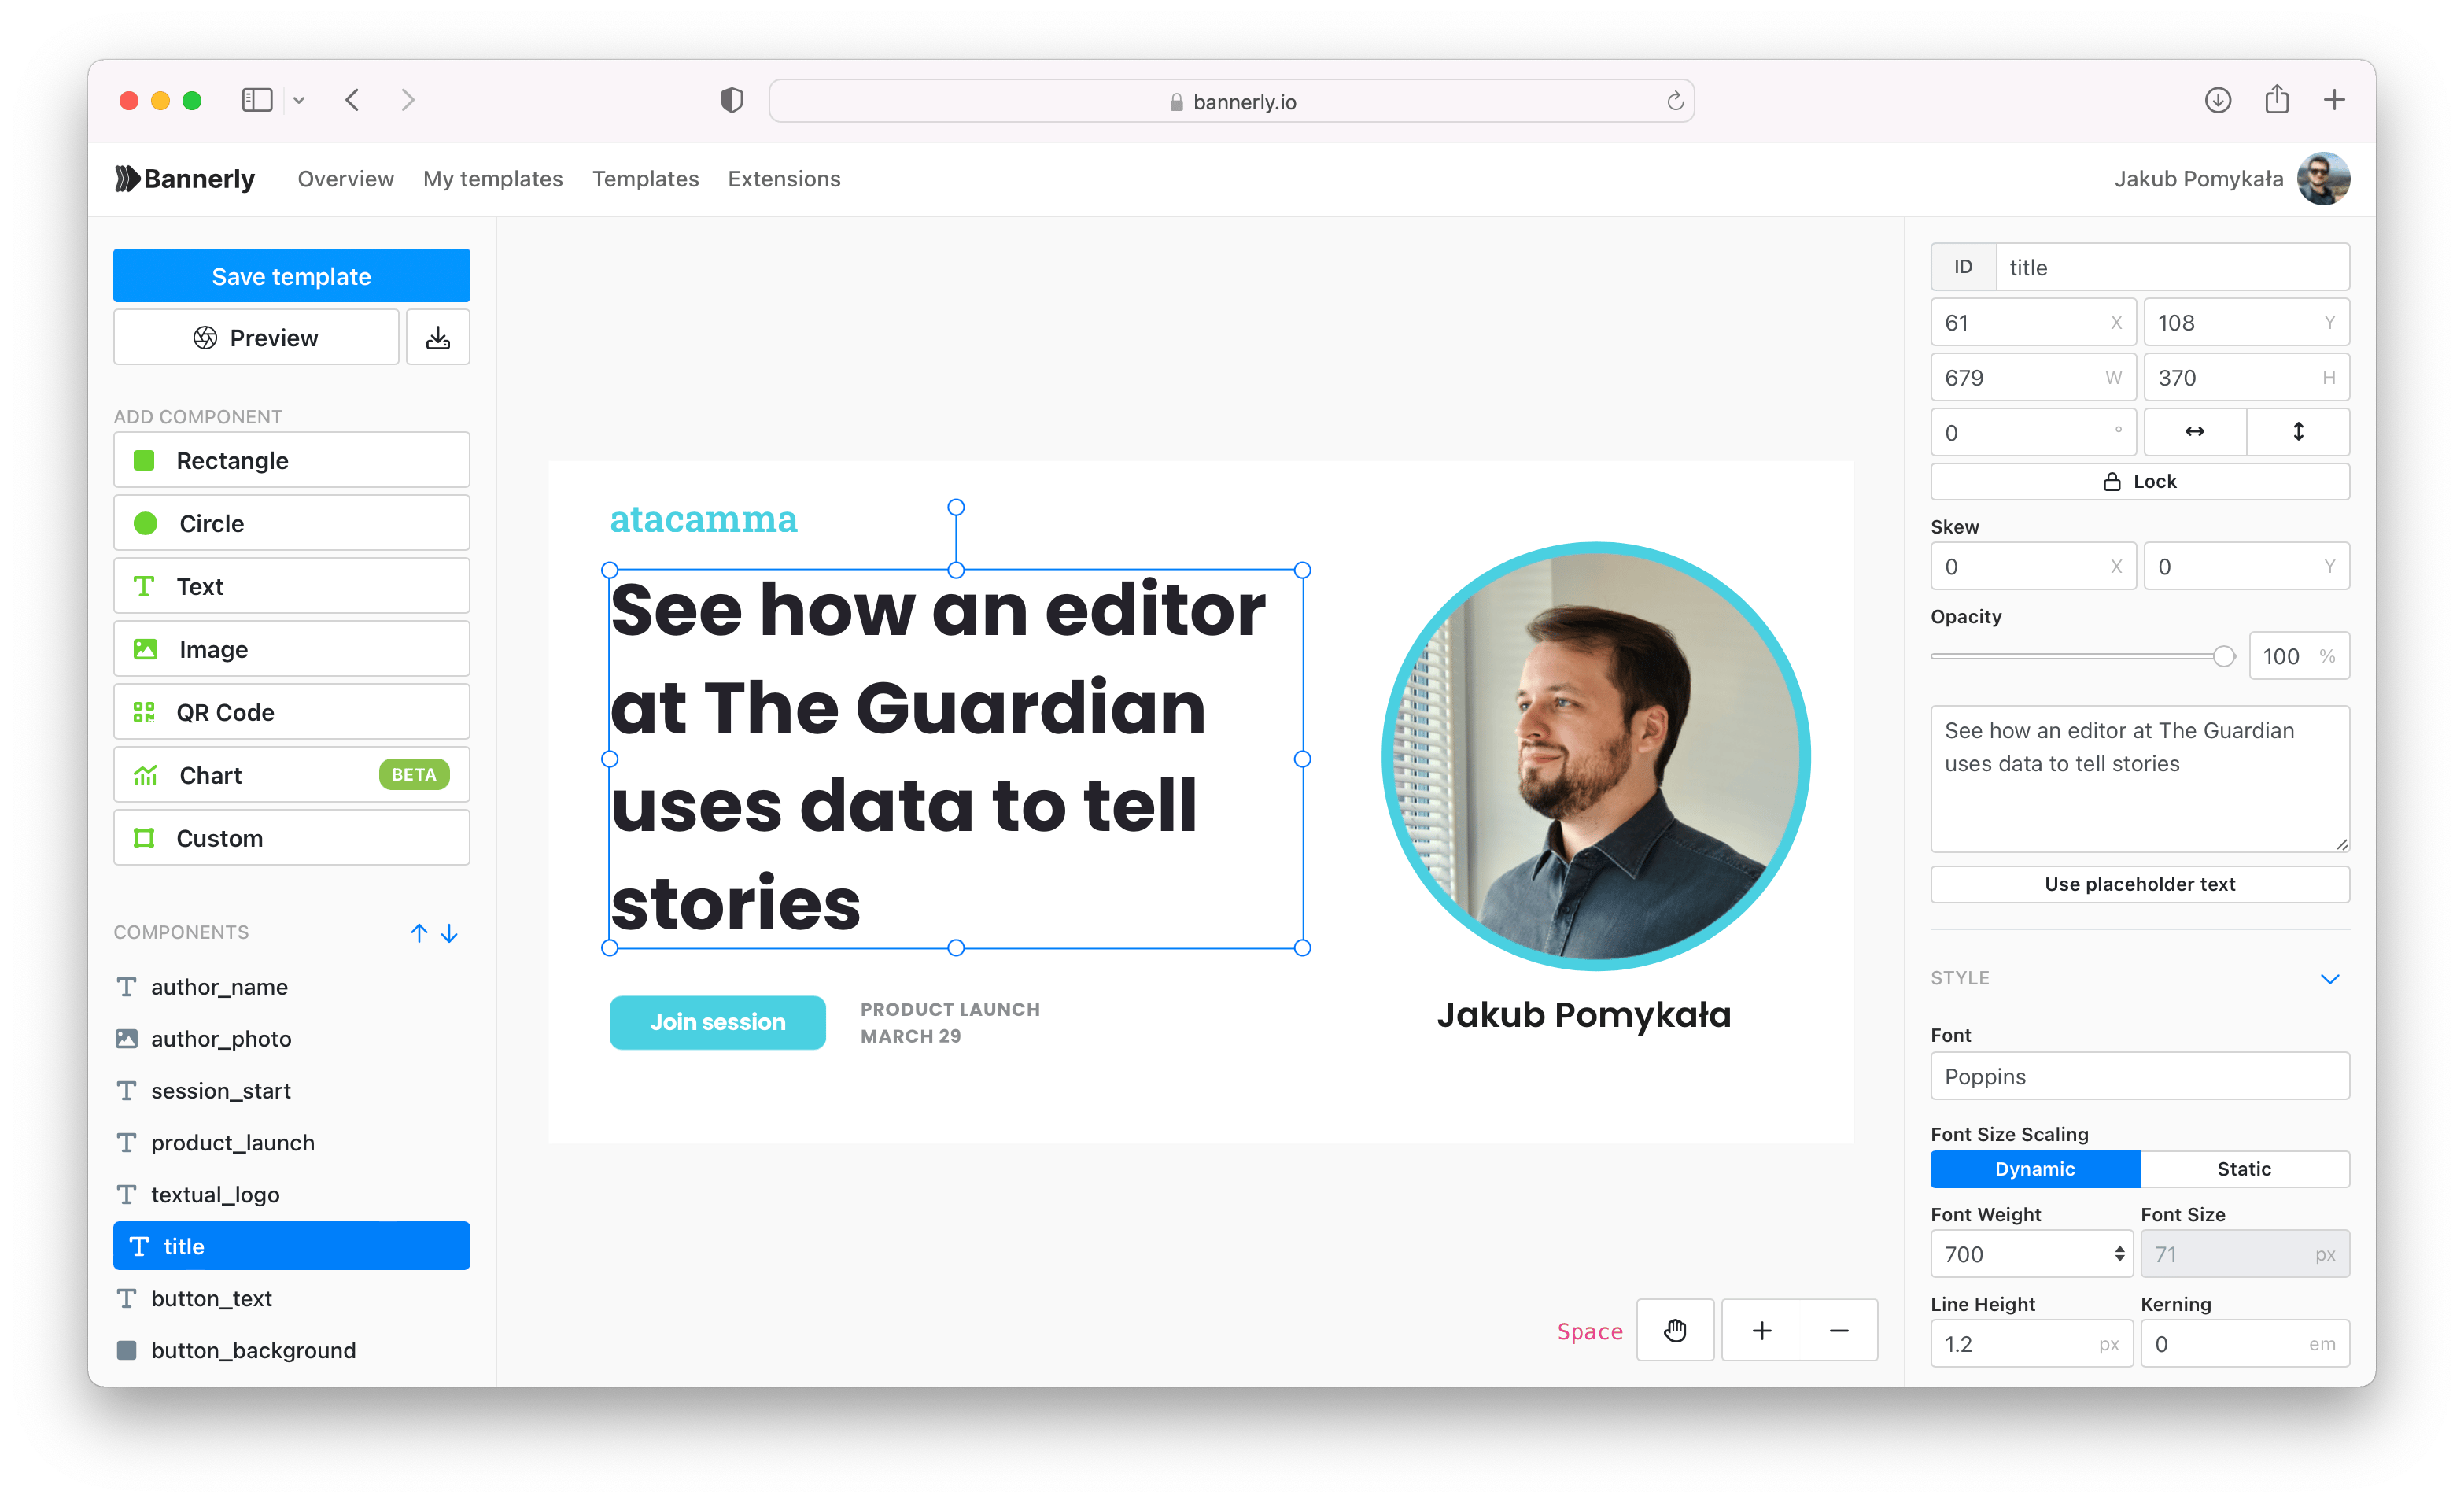Add a QR Code component

pos(291,712)
